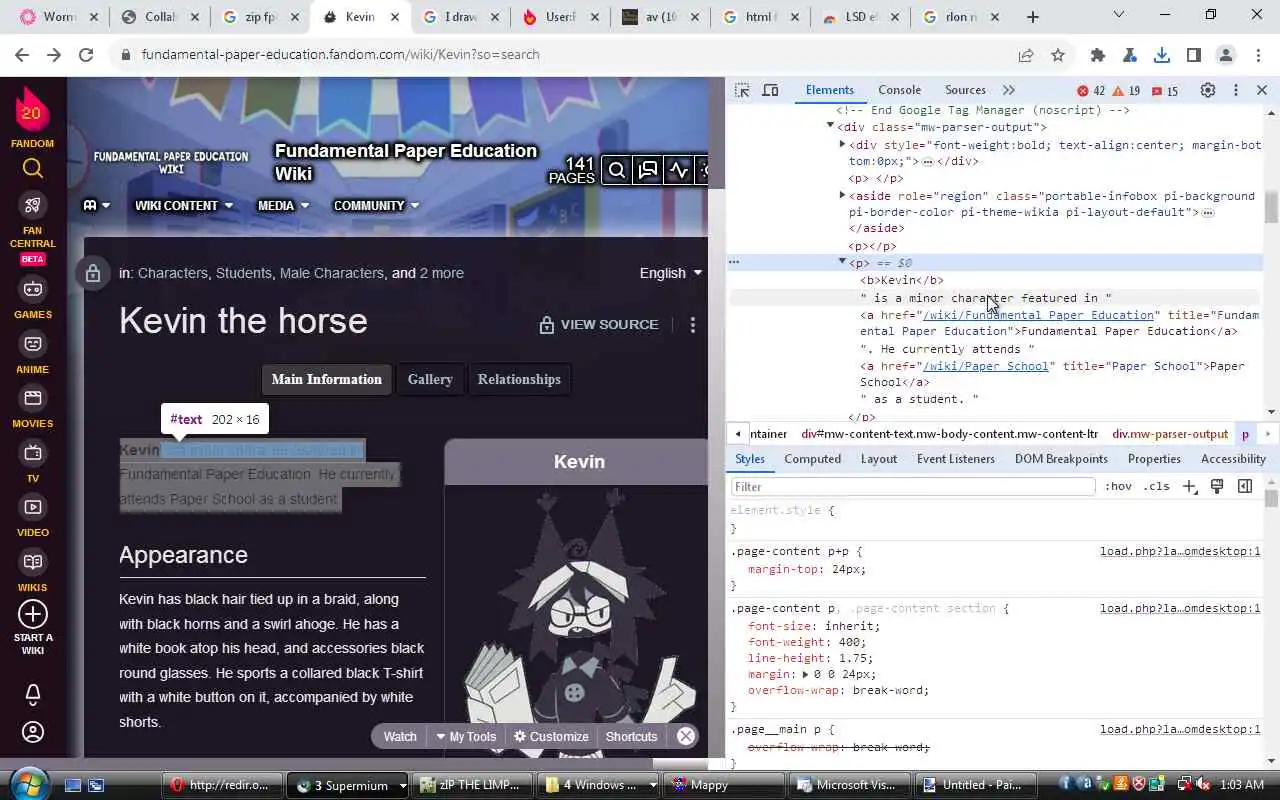Viewport: 1280px width, 800px height.
Task: Click the share page icon in the address bar
Action: point(1026,55)
